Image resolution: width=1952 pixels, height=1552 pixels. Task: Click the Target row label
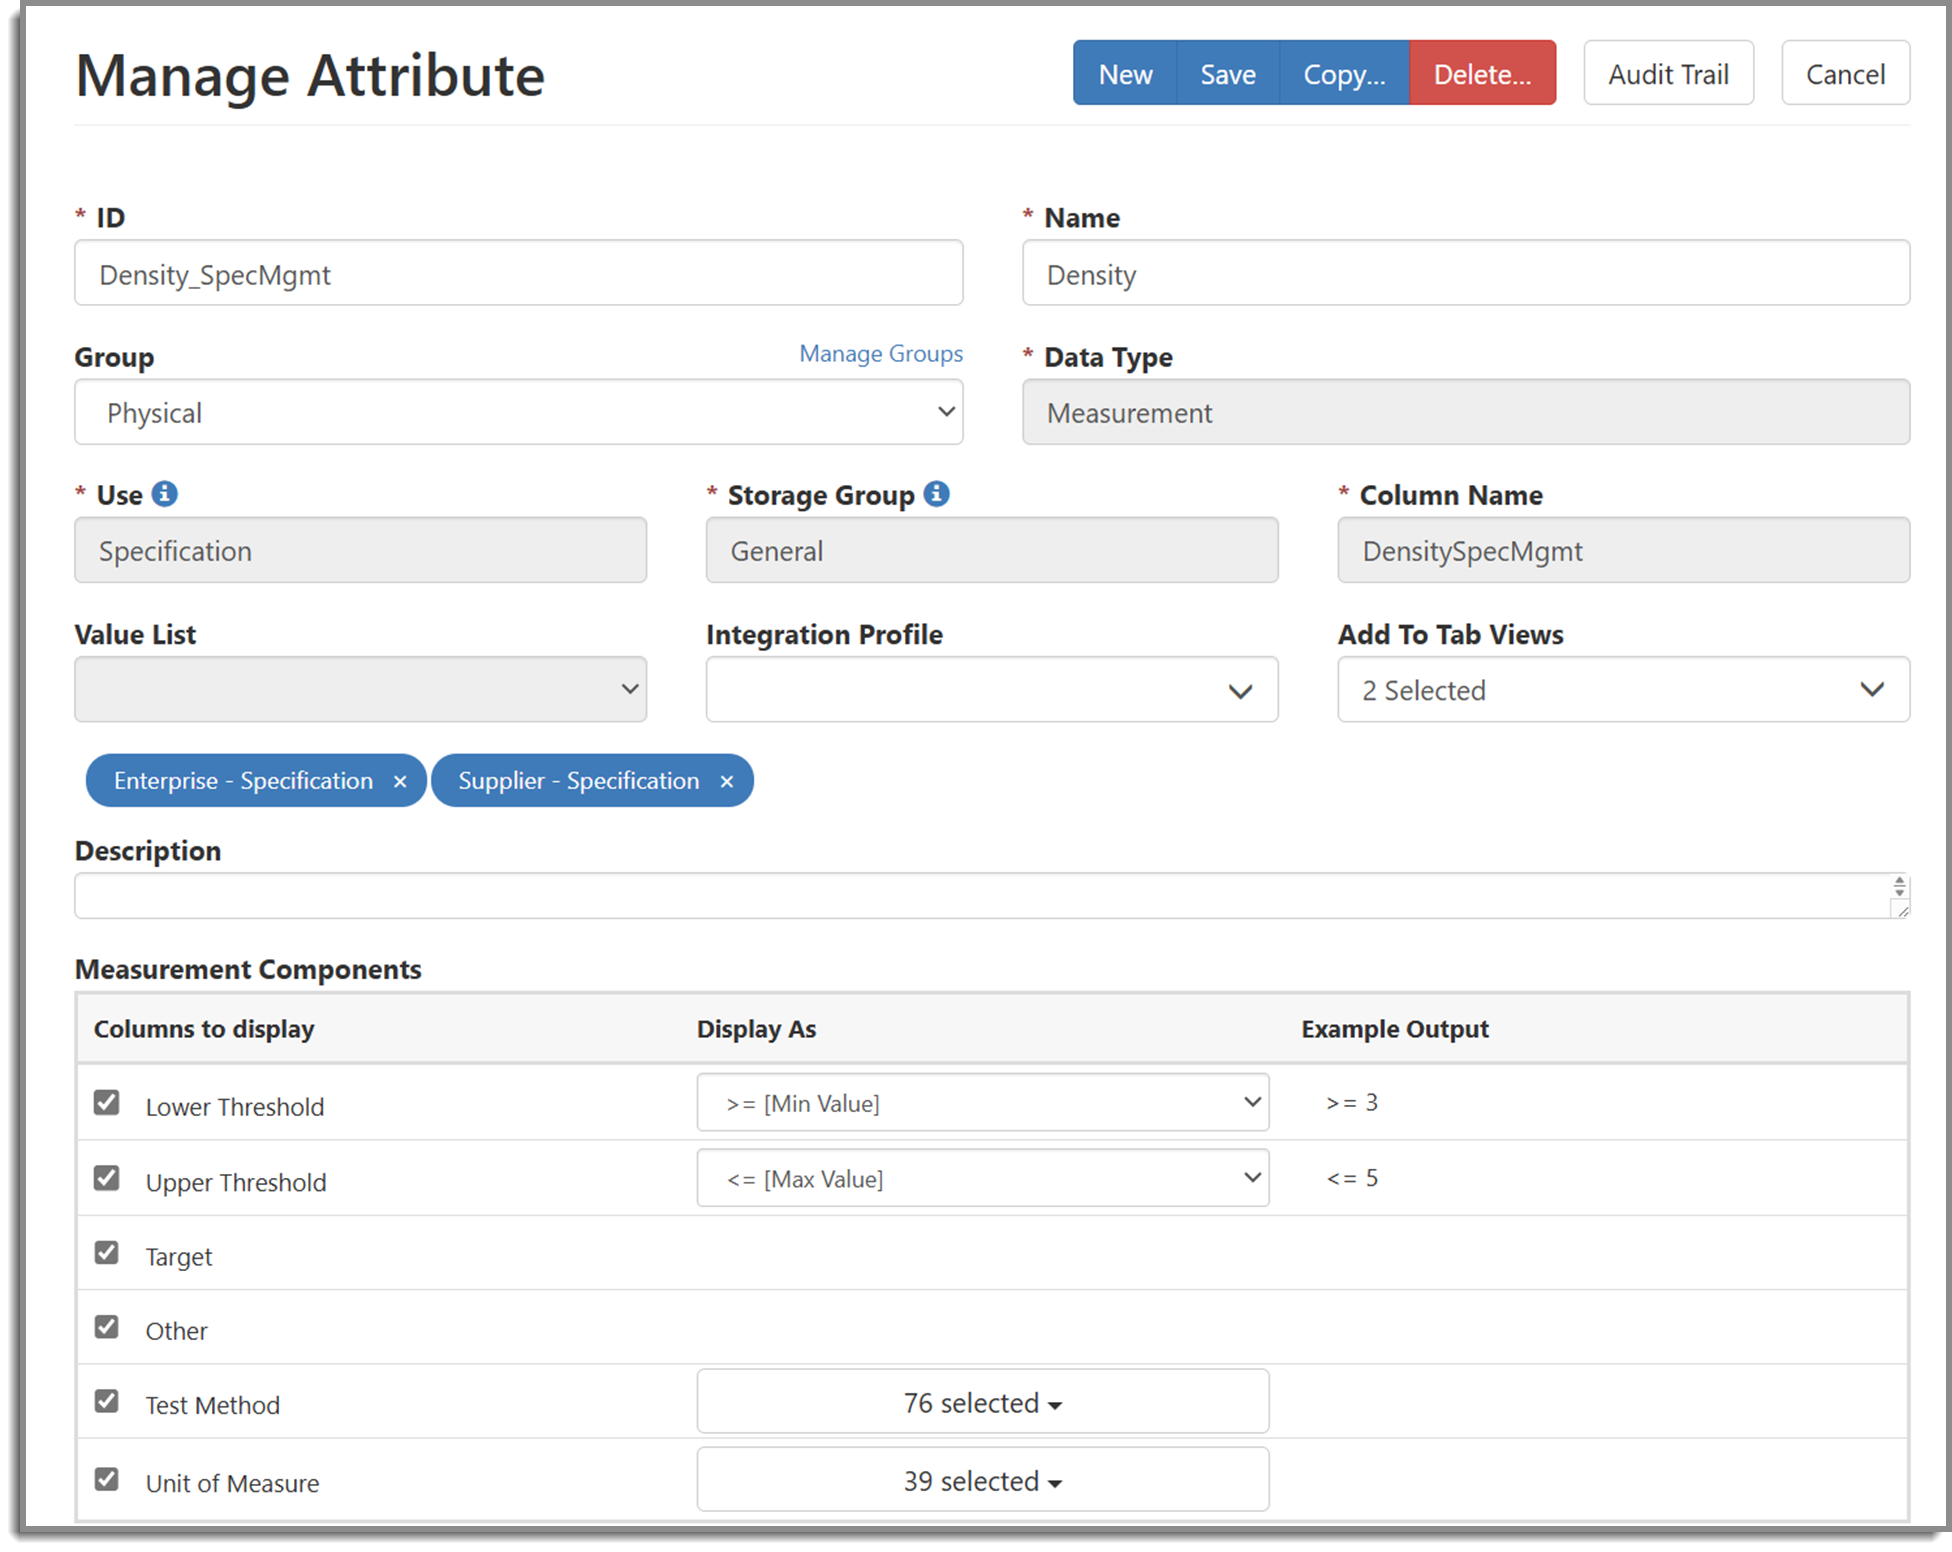tap(179, 1257)
